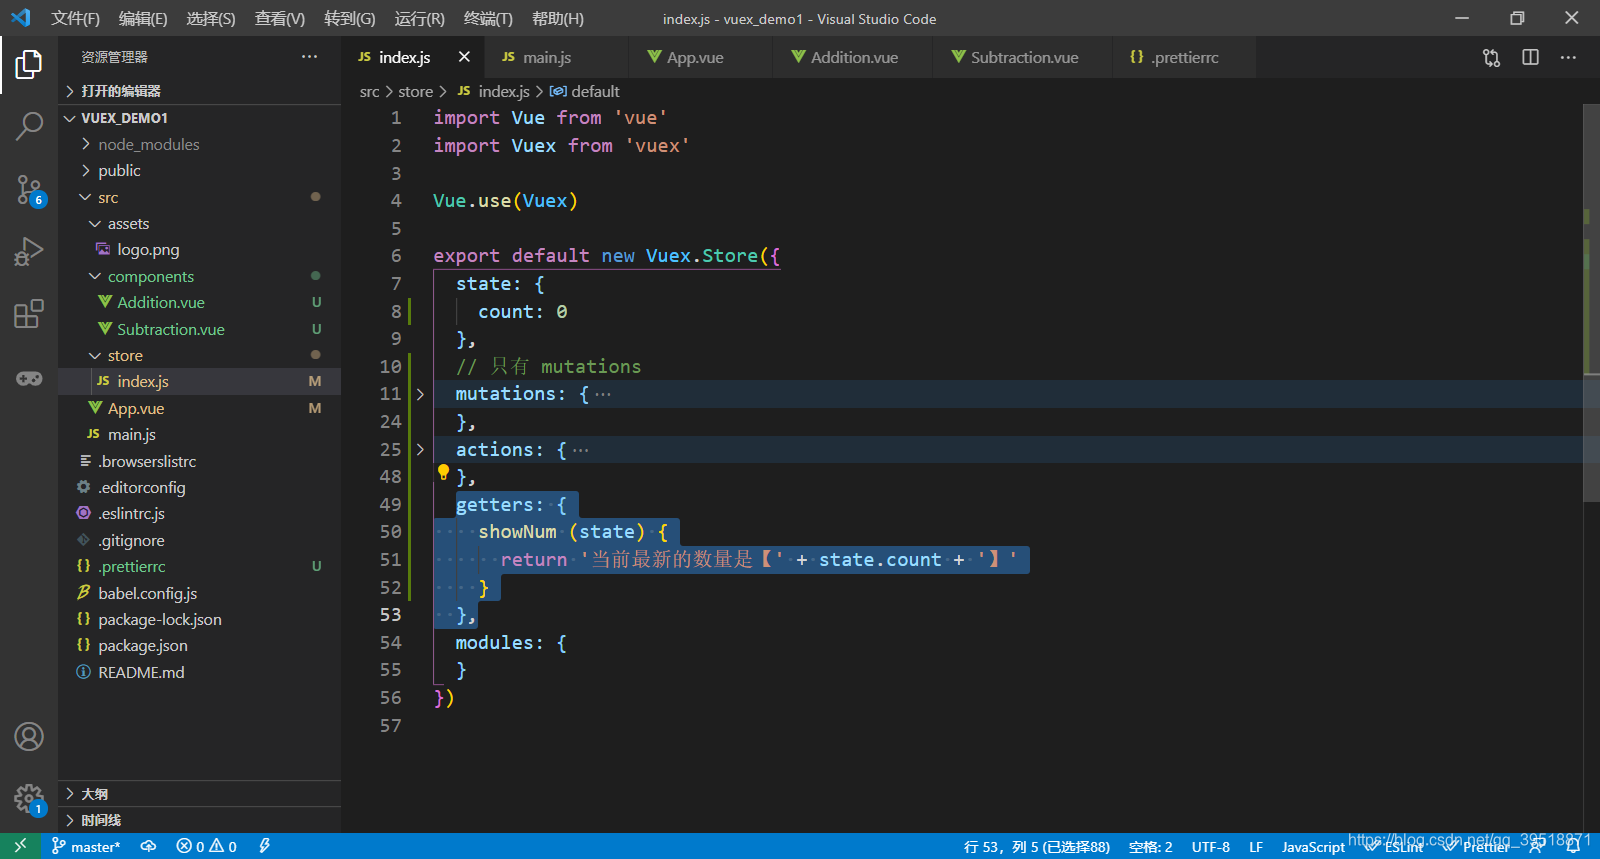Open the File menu
The width and height of the screenshot is (1600, 859).
(x=76, y=18)
